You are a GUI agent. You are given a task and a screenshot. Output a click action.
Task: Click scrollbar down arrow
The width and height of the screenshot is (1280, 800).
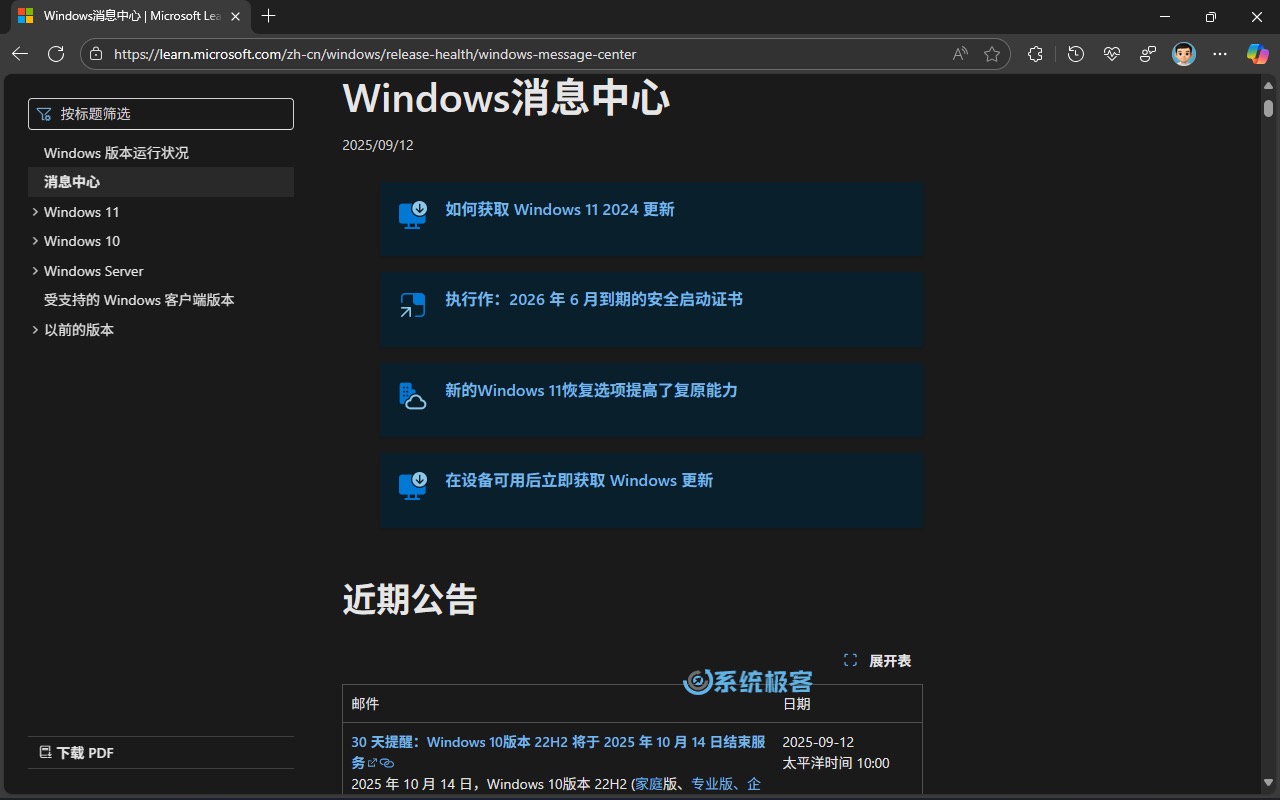pos(1268,782)
